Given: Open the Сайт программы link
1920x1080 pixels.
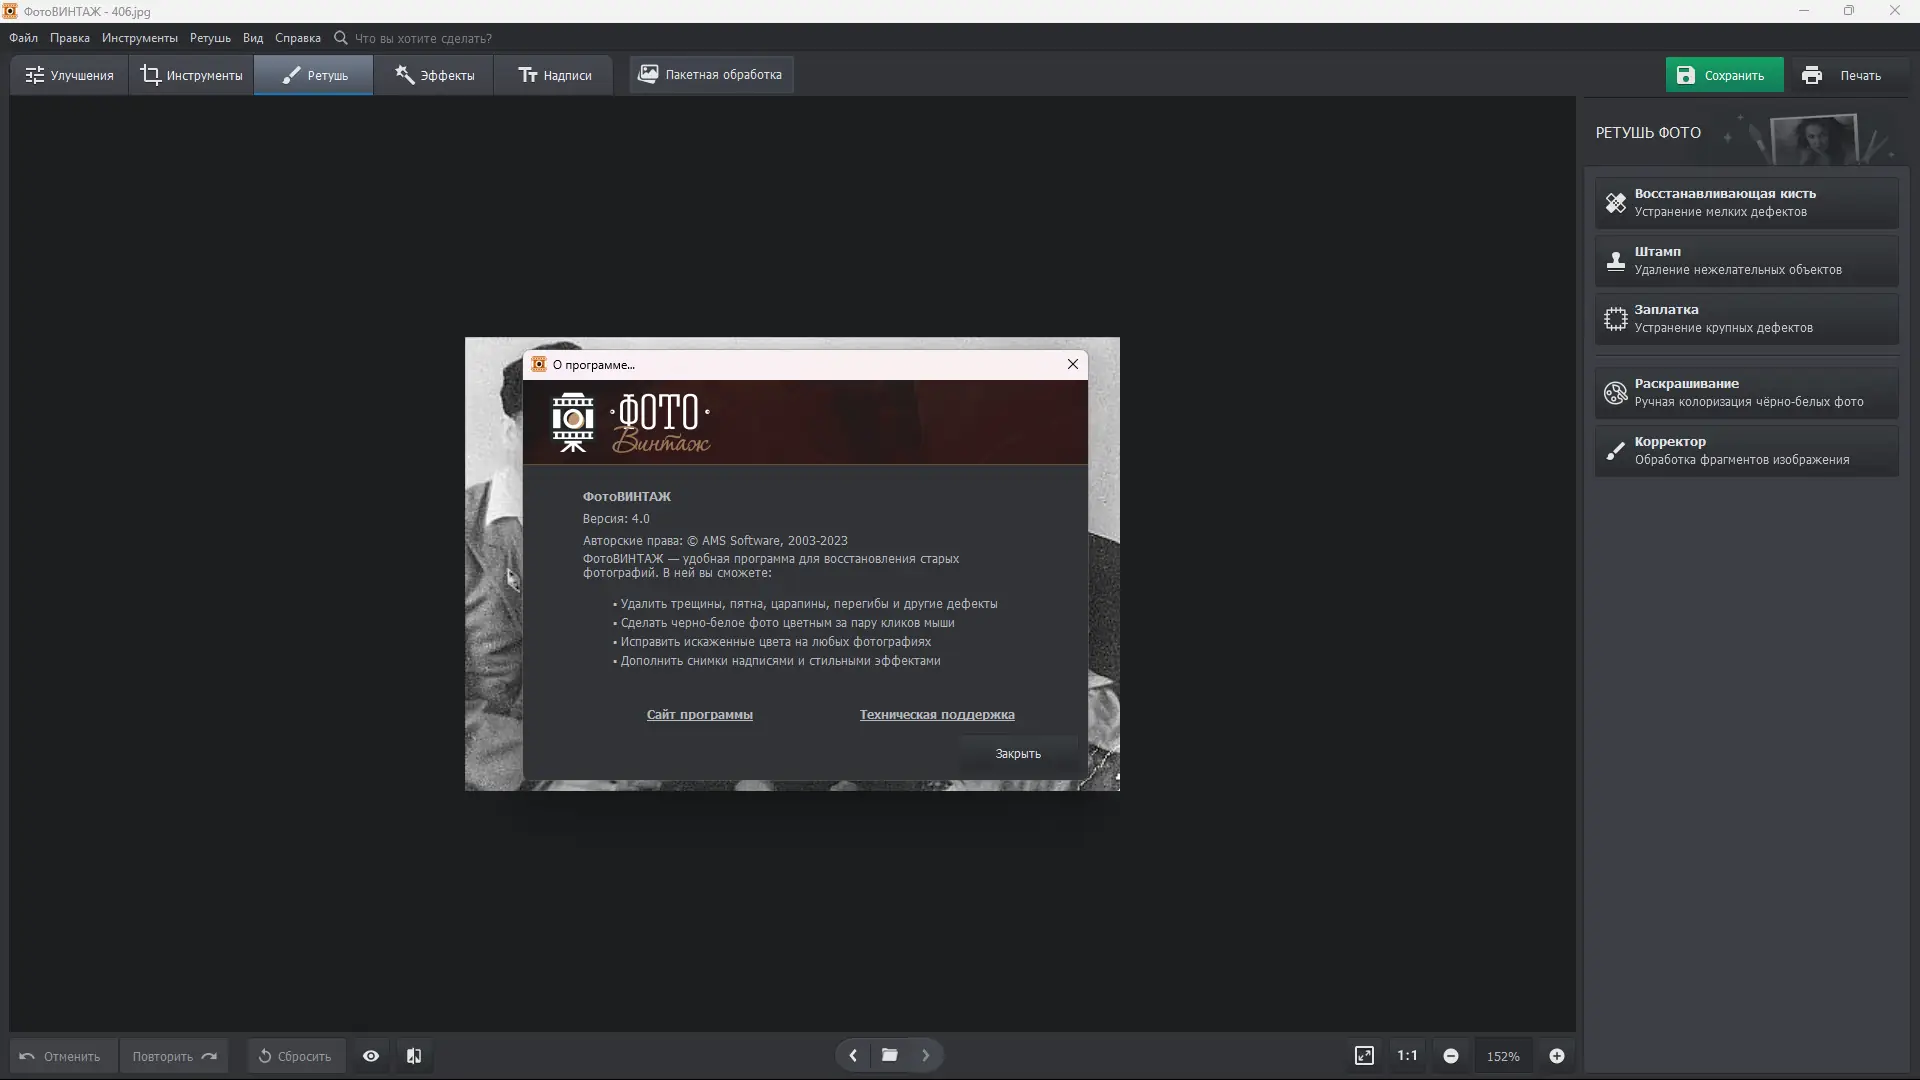Looking at the screenshot, I should 699,715.
